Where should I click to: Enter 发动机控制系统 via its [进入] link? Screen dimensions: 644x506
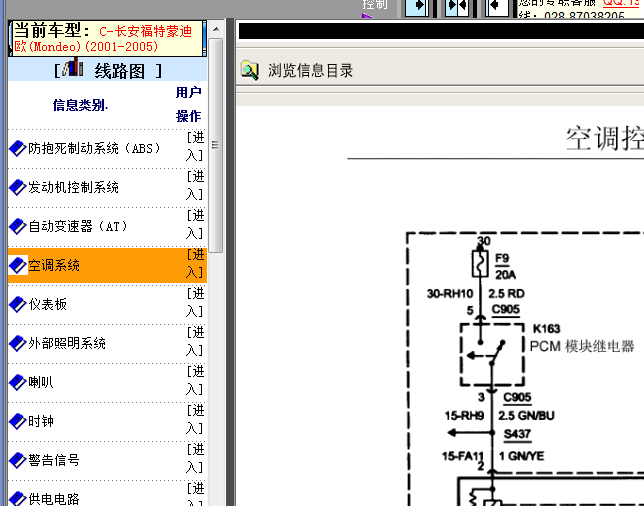tap(195, 185)
